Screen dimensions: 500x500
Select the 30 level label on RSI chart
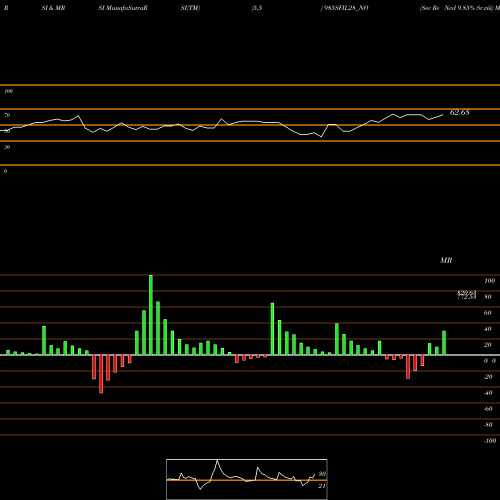[7, 147]
